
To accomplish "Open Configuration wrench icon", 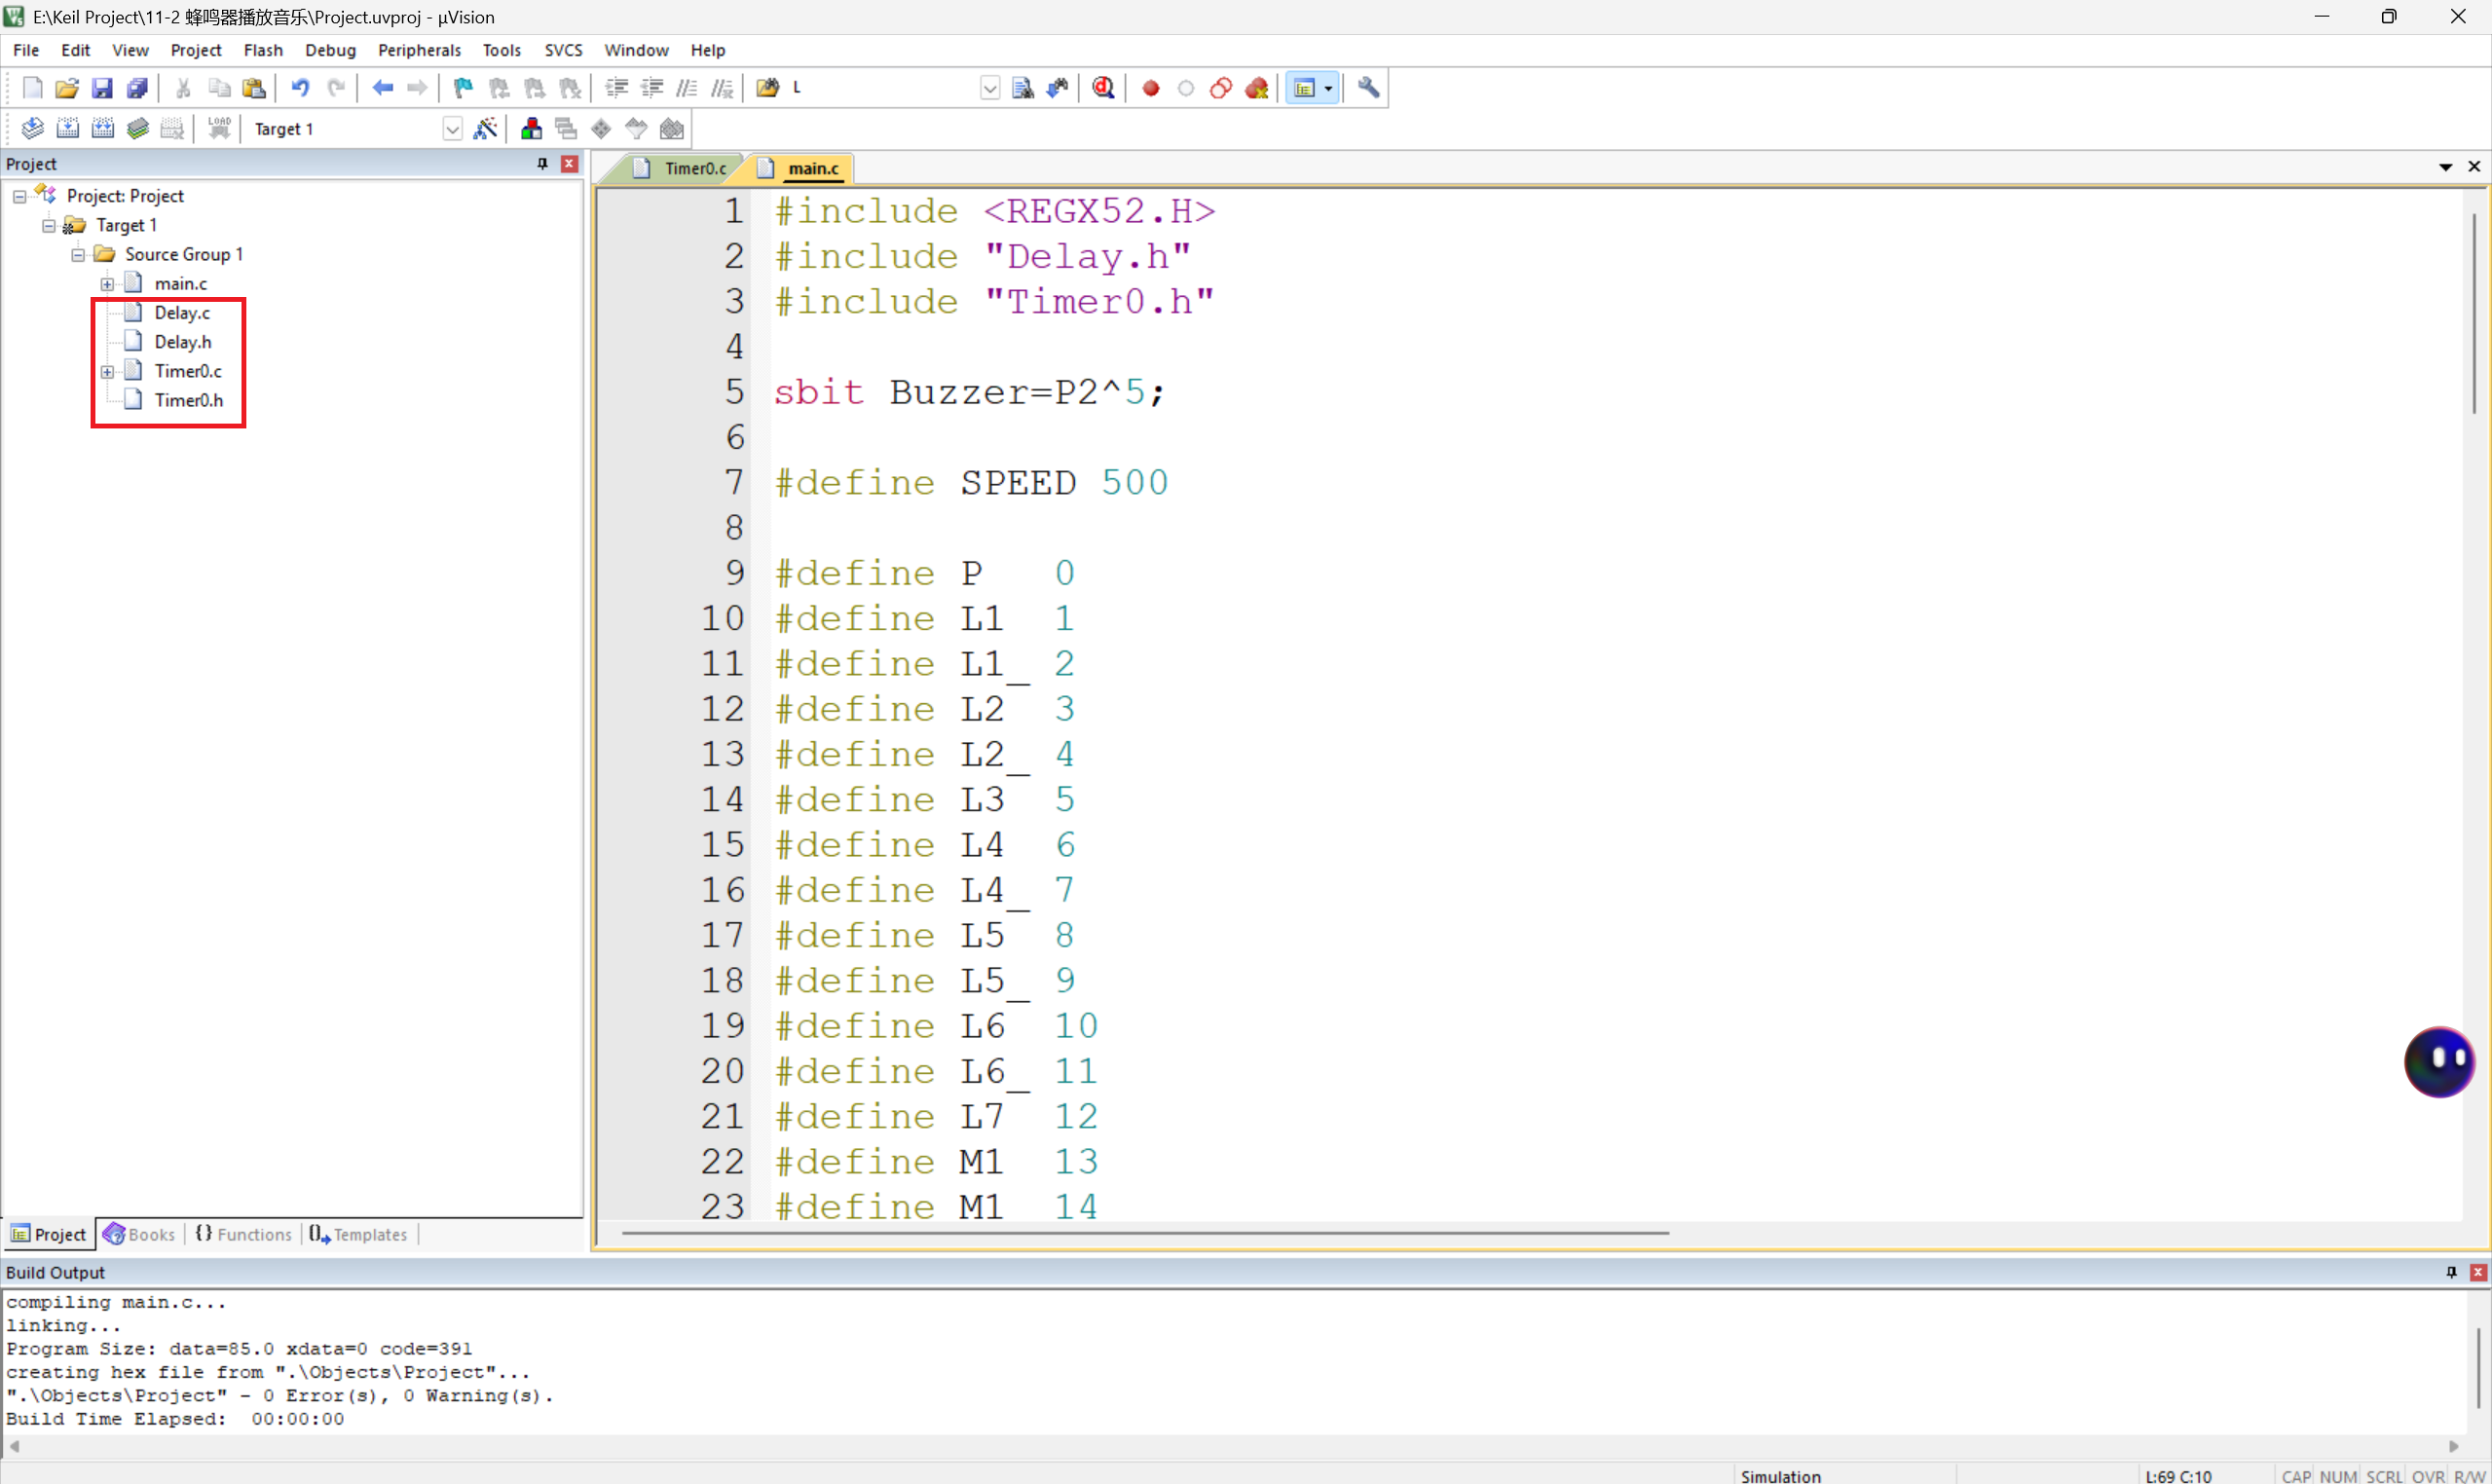I will point(1369,88).
